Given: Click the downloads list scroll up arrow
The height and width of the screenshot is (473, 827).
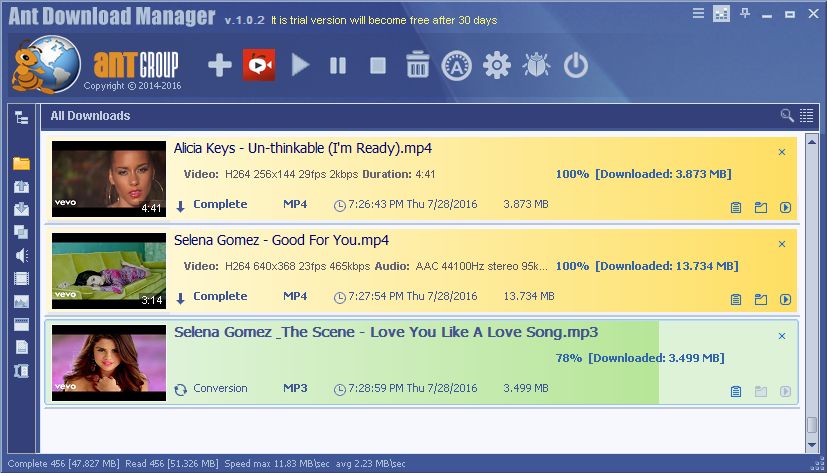Looking at the screenshot, I should (x=812, y=142).
